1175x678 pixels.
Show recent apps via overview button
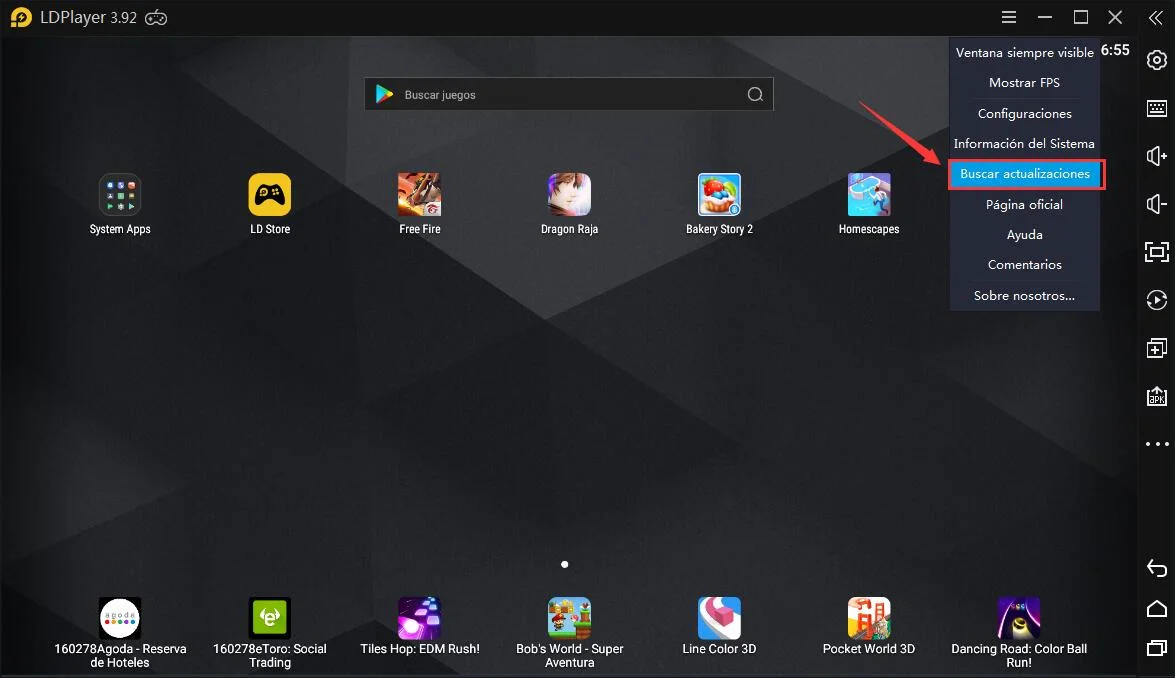pyautogui.click(x=1156, y=648)
